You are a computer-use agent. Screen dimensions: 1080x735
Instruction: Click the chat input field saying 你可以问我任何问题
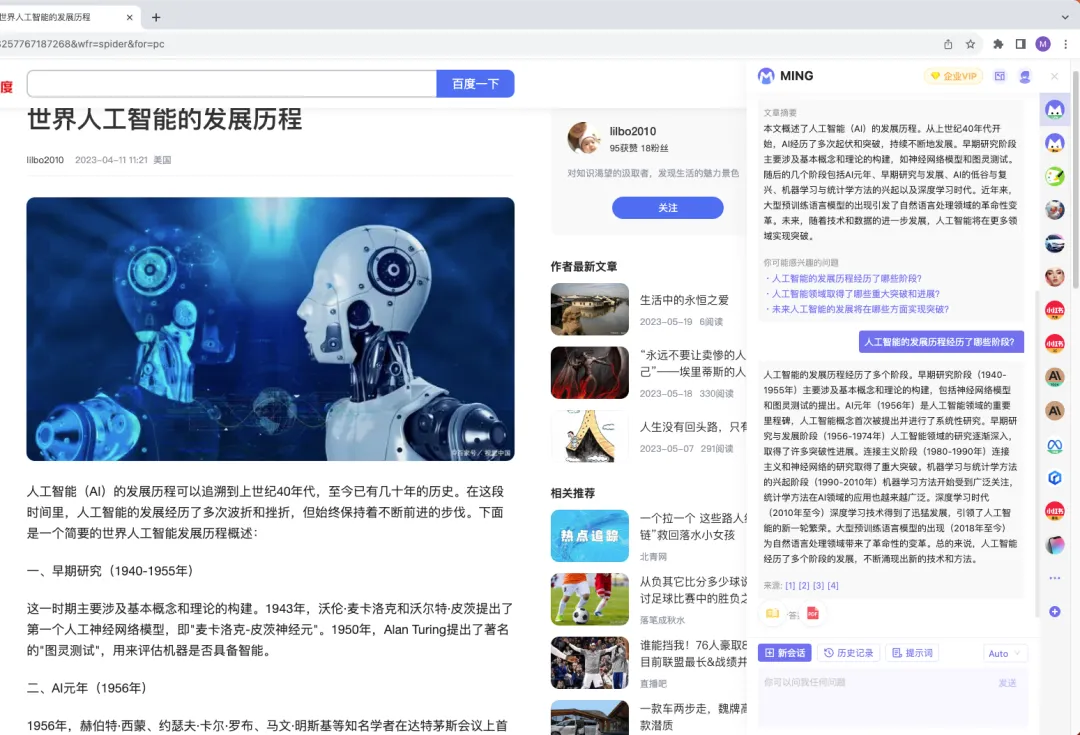click(880, 690)
